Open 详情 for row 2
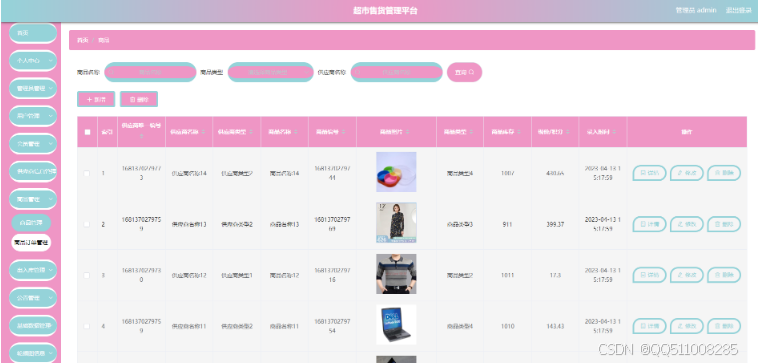The height and width of the screenshot is (363, 758). pos(649,224)
